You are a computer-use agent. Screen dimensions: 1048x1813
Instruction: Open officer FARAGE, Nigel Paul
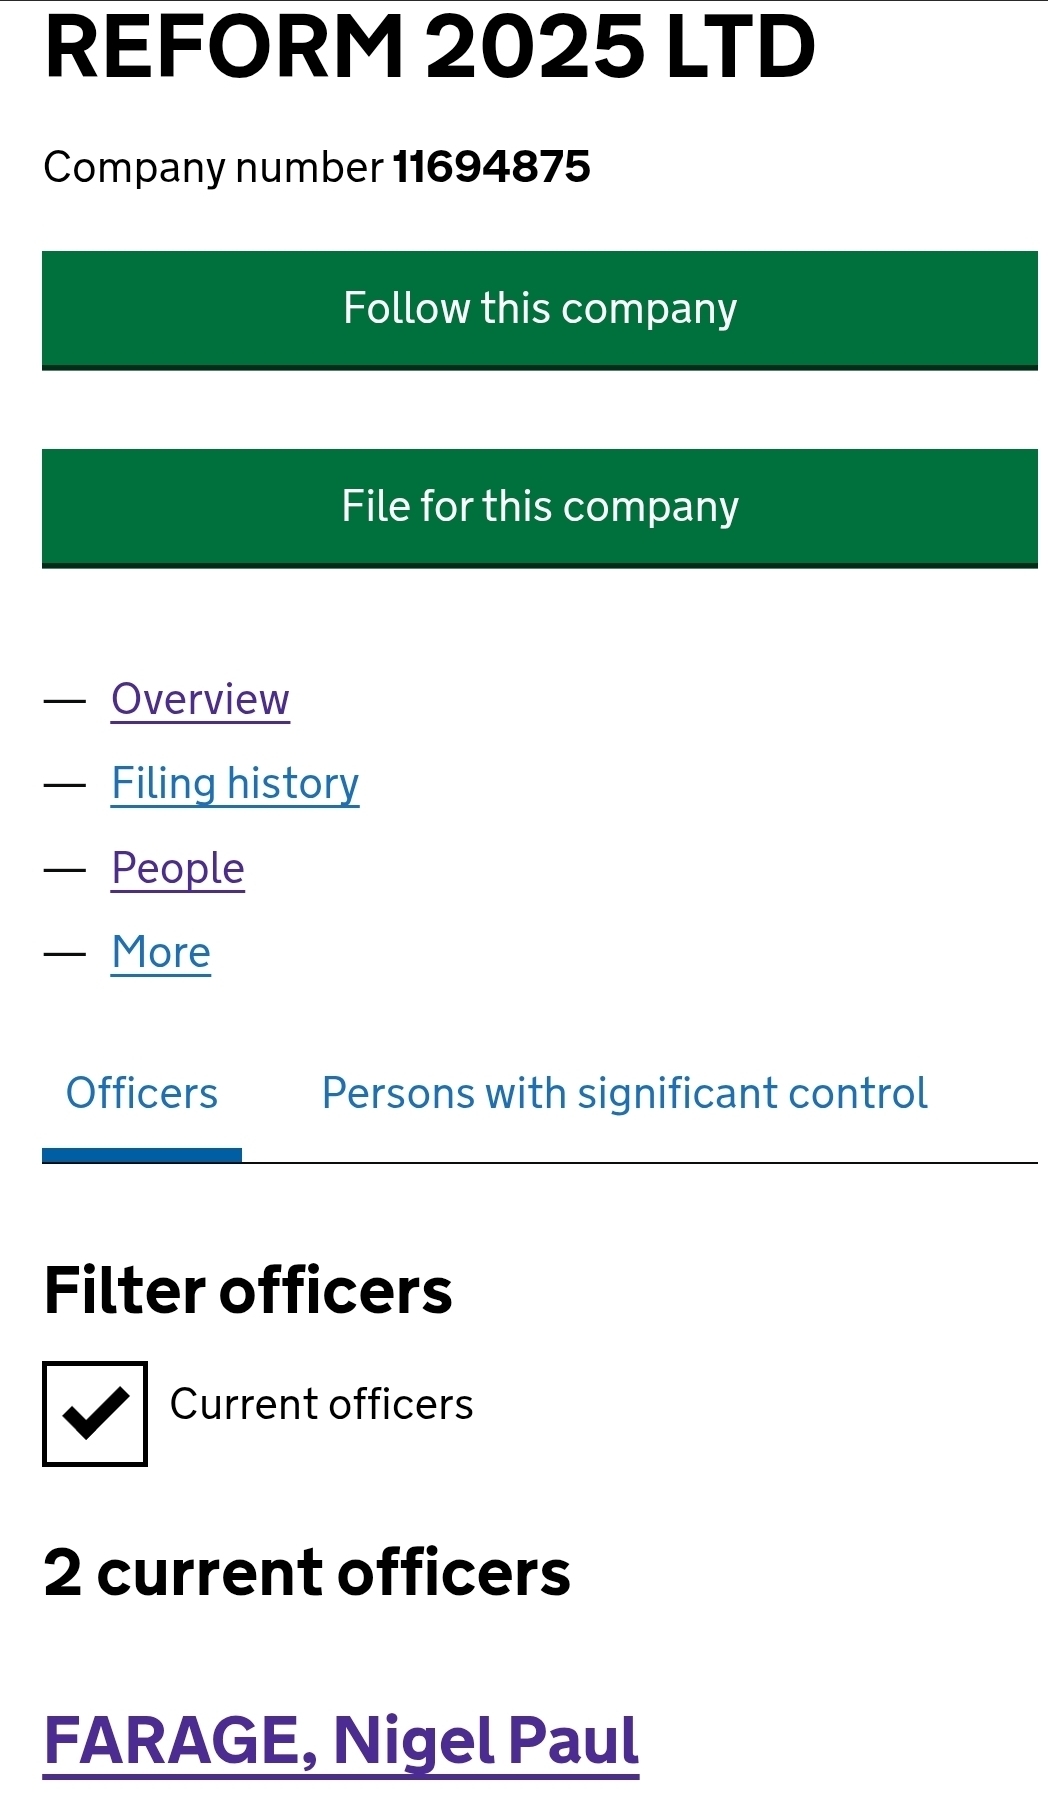point(341,1741)
